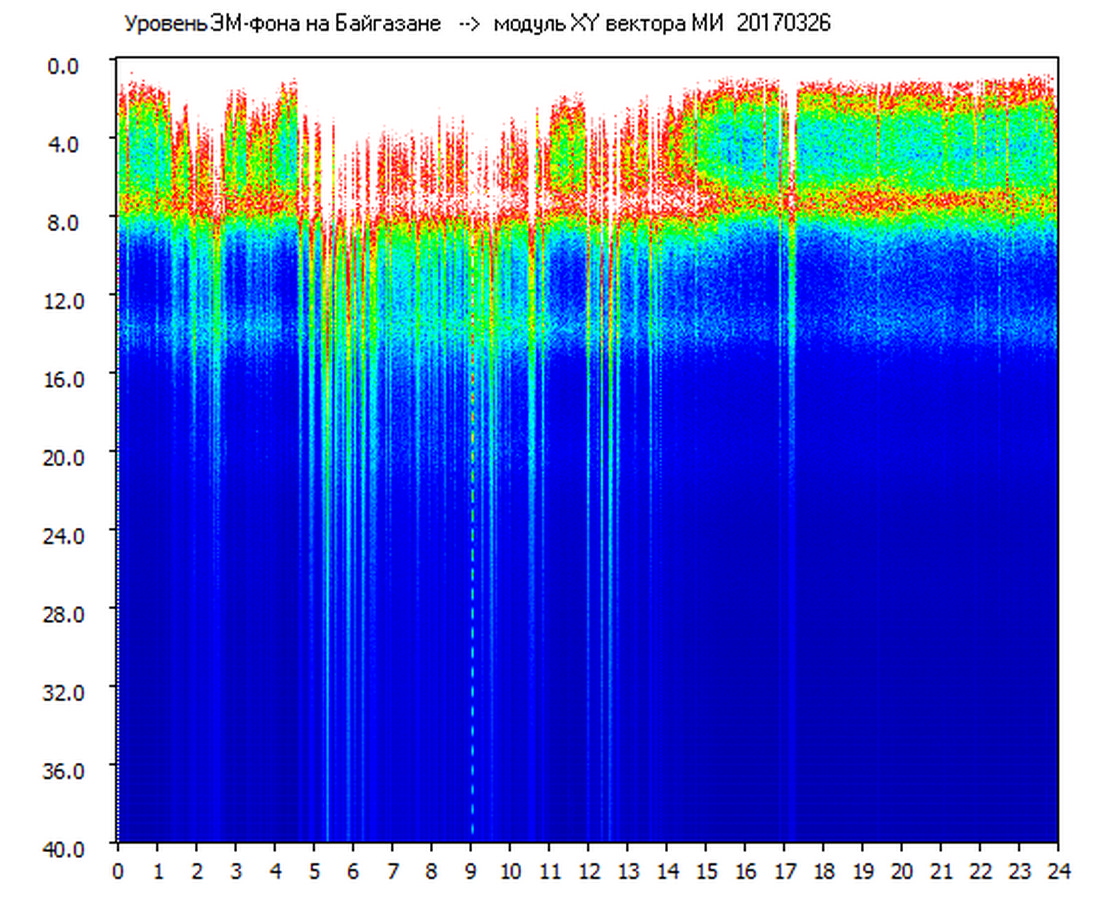Click hour 24 label on horizontal axis
Screen dimensions: 1096x900
click(x=1058, y=871)
